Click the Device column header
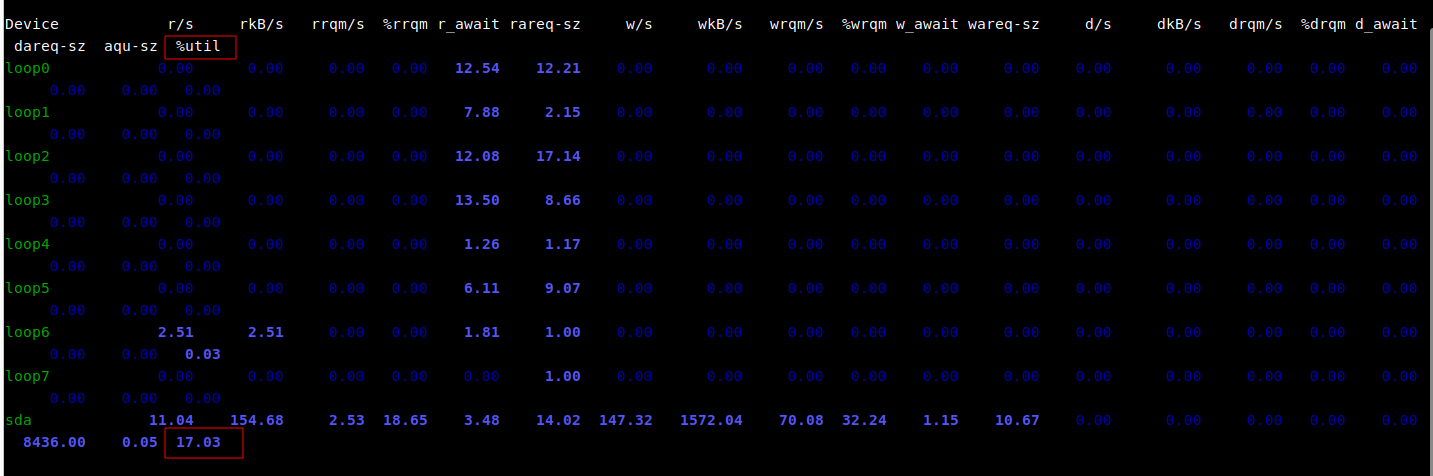Image resolution: width=1433 pixels, height=476 pixels. click(x=32, y=24)
